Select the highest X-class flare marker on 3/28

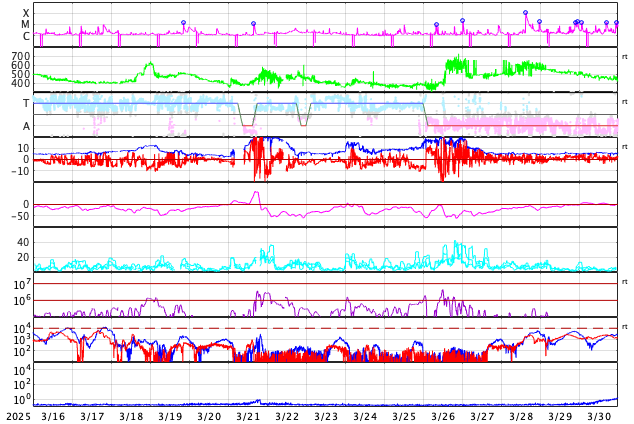click(525, 13)
